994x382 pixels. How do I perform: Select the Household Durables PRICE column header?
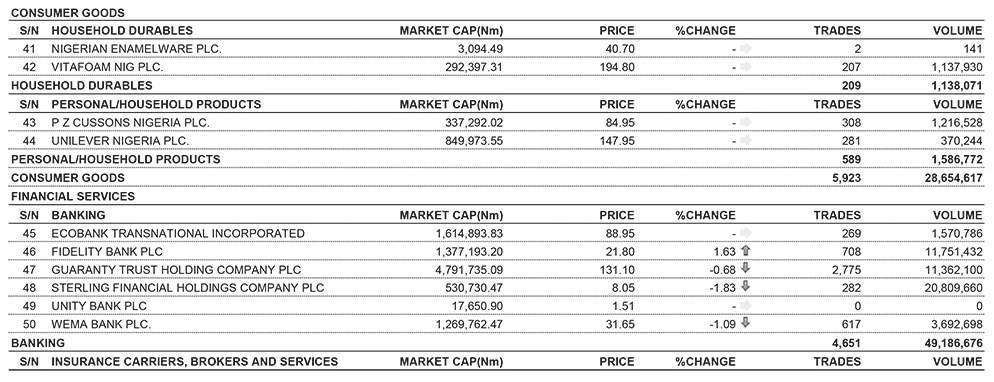(617, 30)
